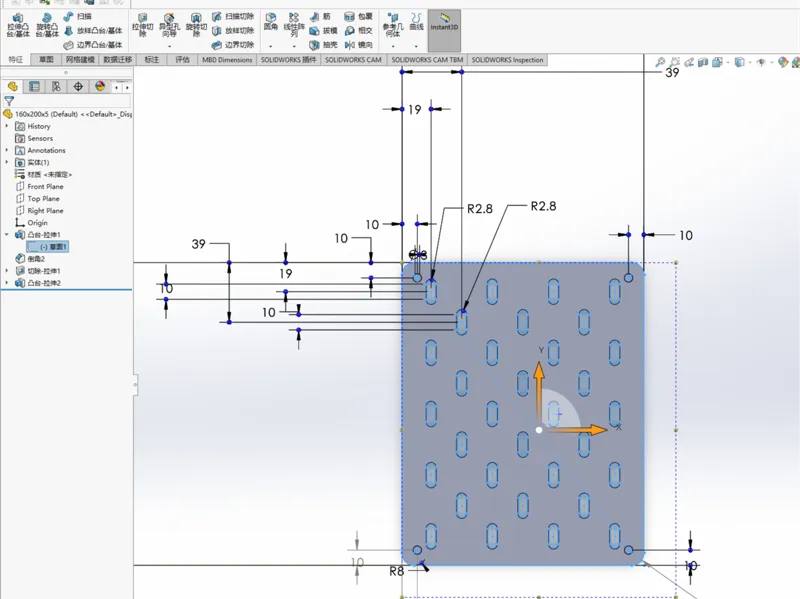Open the DisplayManager appearance tab icon
The height and width of the screenshot is (599, 800).
(x=100, y=86)
